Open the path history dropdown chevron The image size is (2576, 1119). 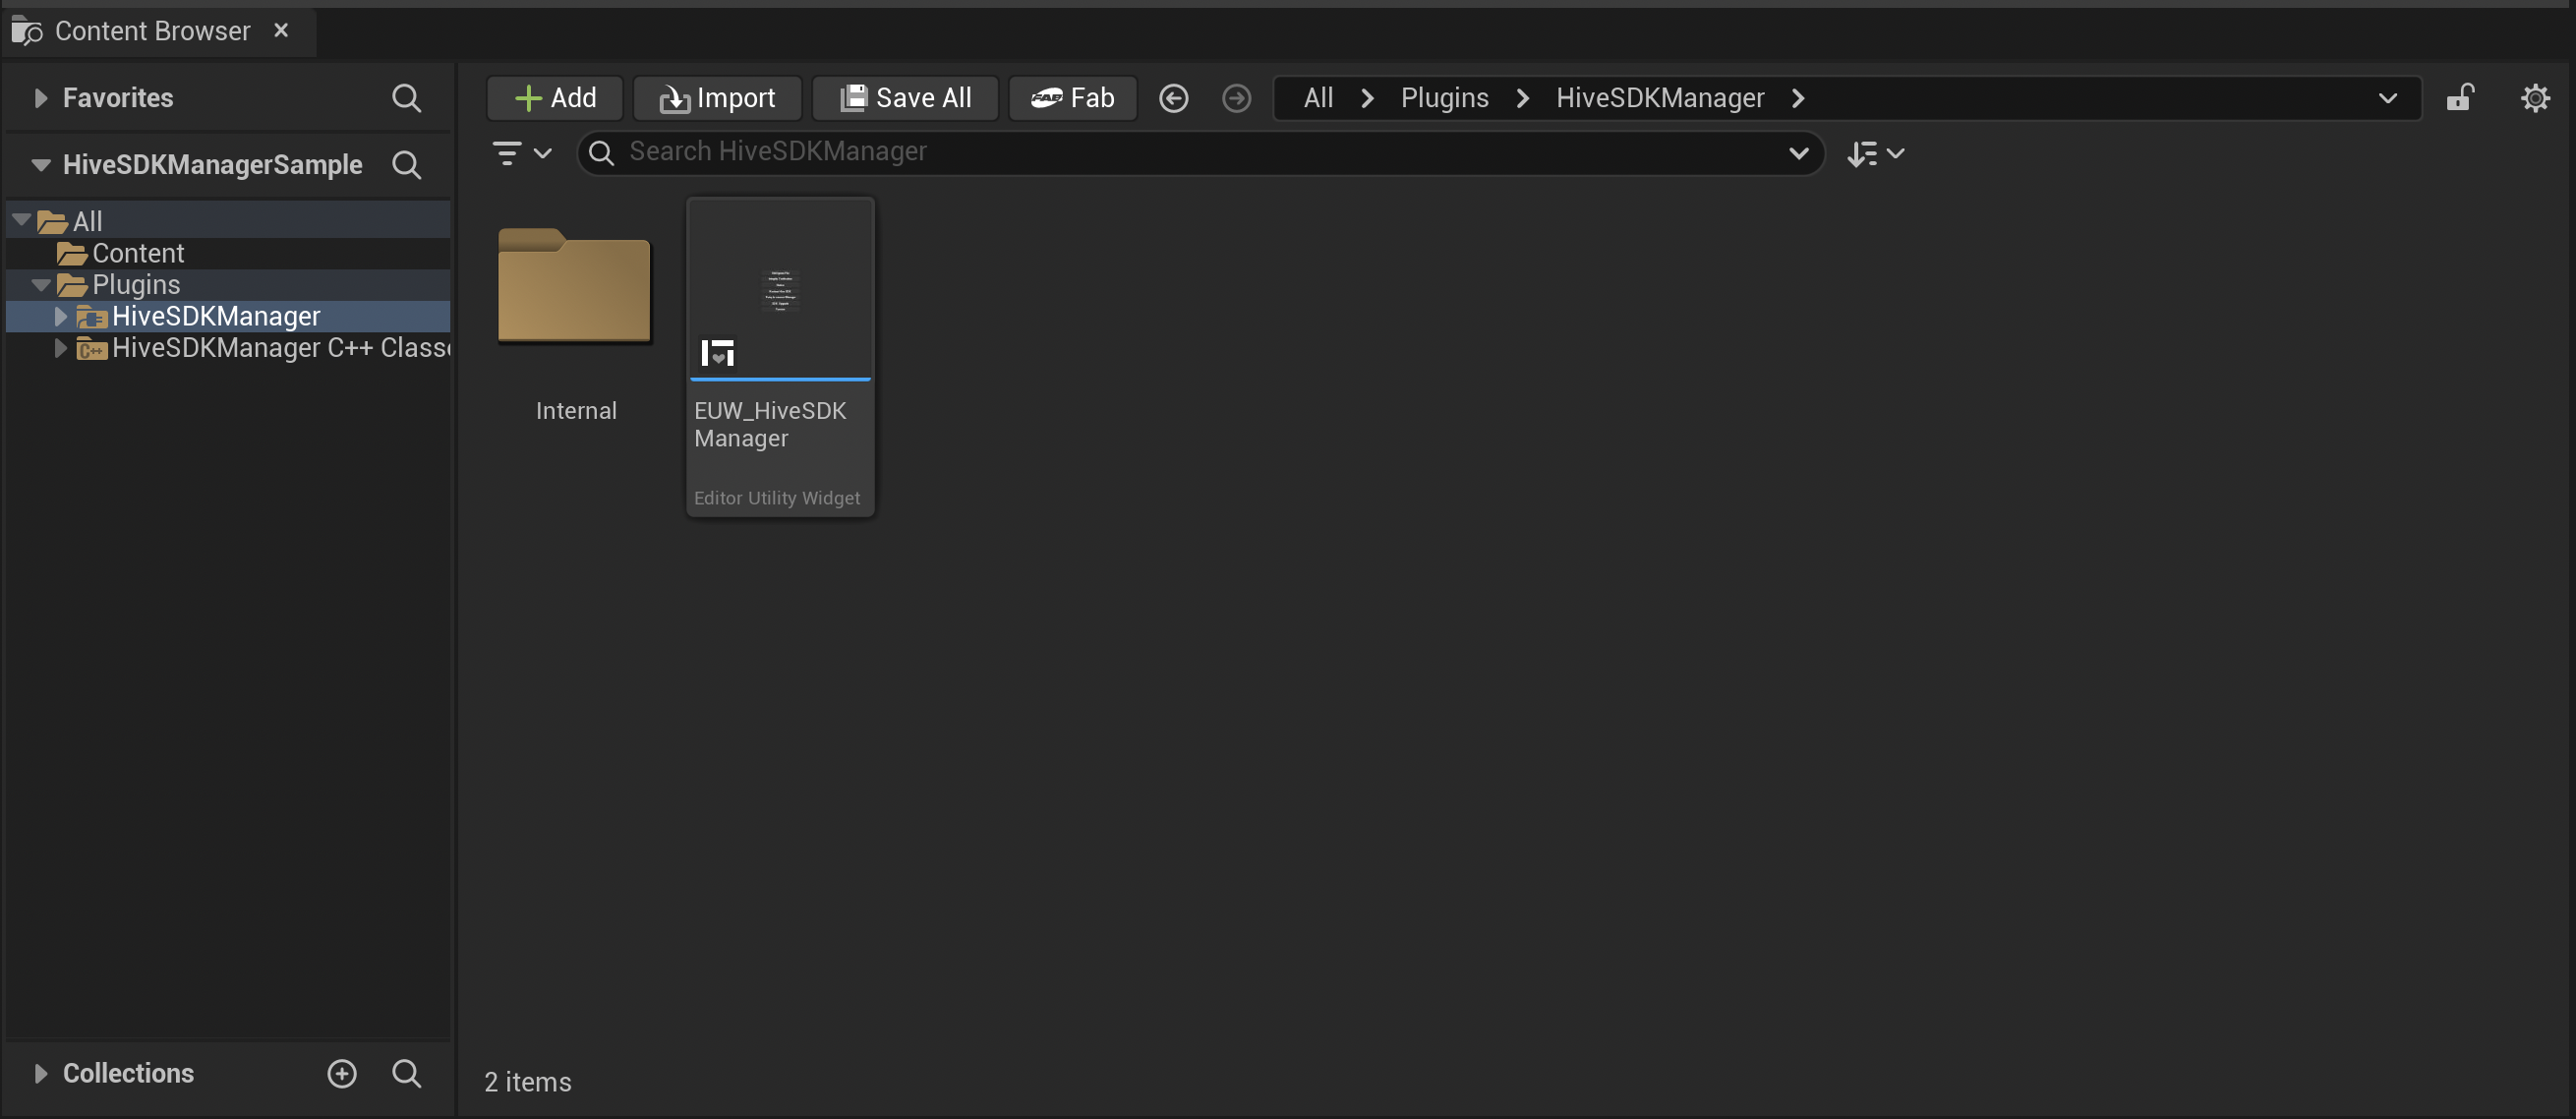[x=2387, y=98]
